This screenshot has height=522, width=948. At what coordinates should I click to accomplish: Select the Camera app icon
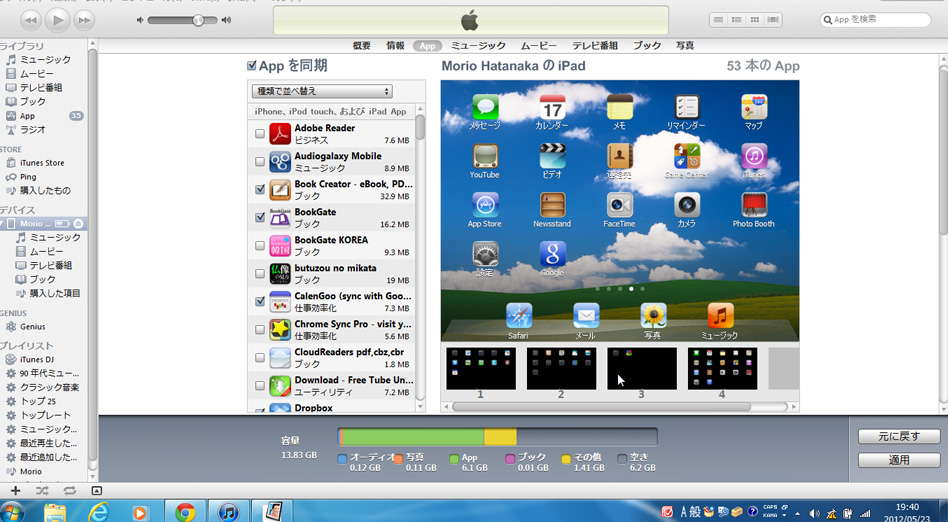687,206
